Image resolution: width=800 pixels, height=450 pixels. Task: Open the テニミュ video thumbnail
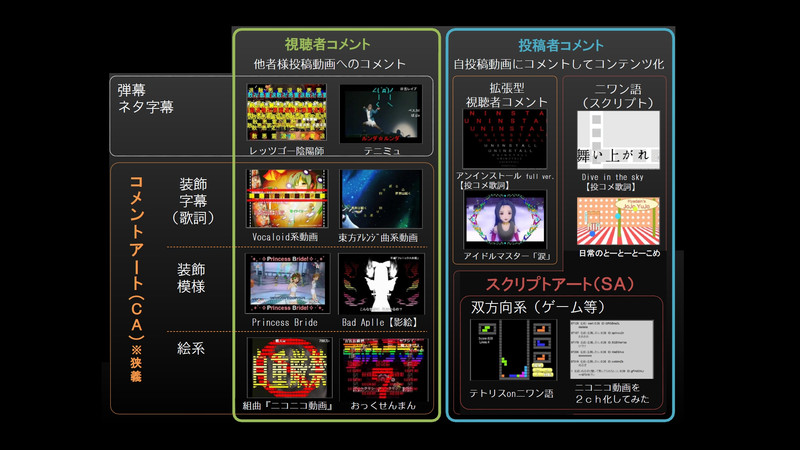tap(381, 113)
